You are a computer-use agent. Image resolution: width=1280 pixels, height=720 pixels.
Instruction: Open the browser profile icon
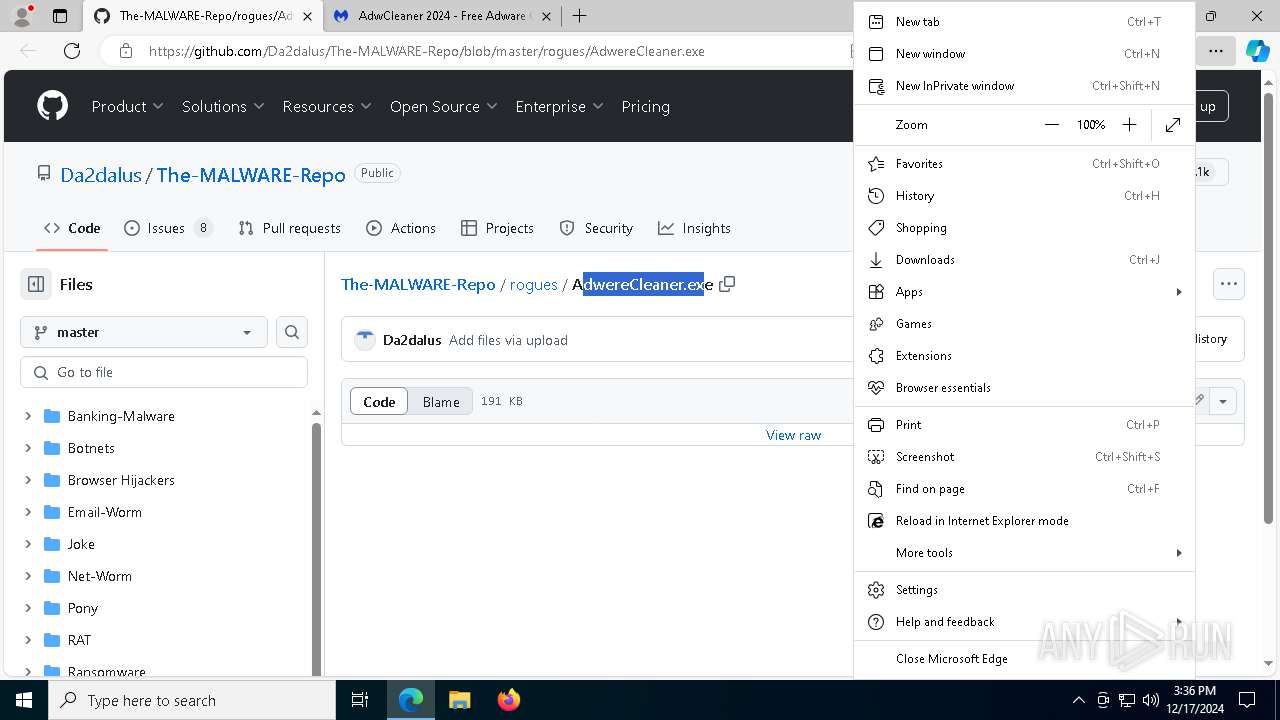(22, 16)
